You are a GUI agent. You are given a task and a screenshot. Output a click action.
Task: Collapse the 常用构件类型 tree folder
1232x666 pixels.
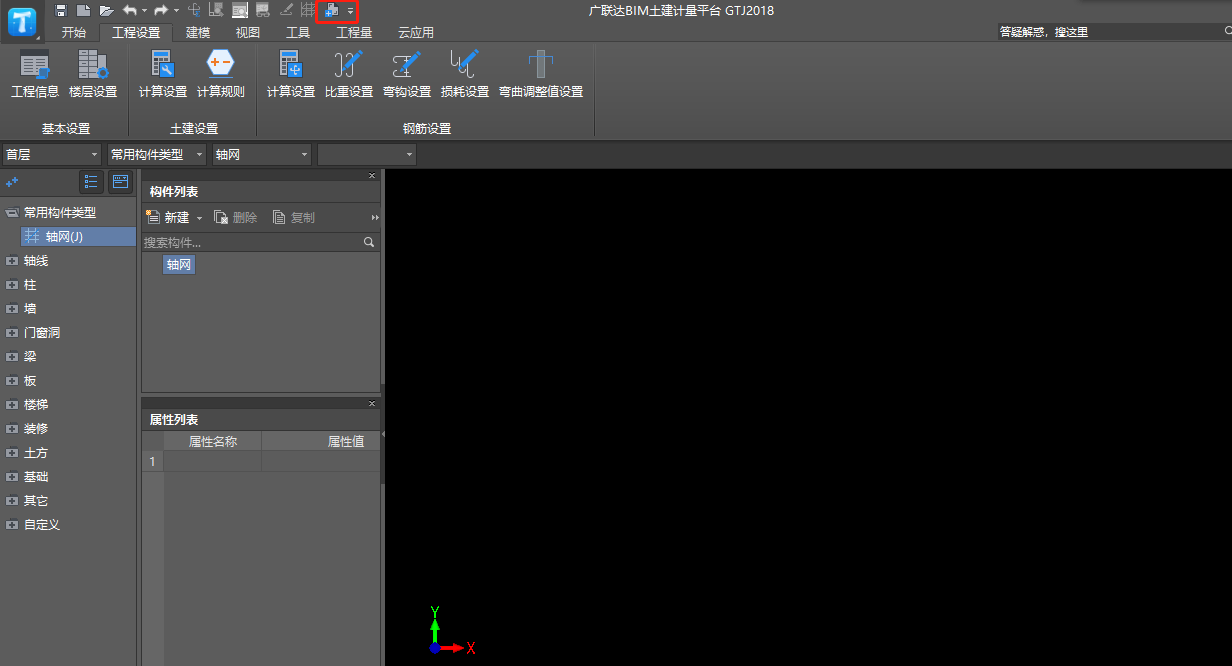click(12, 213)
